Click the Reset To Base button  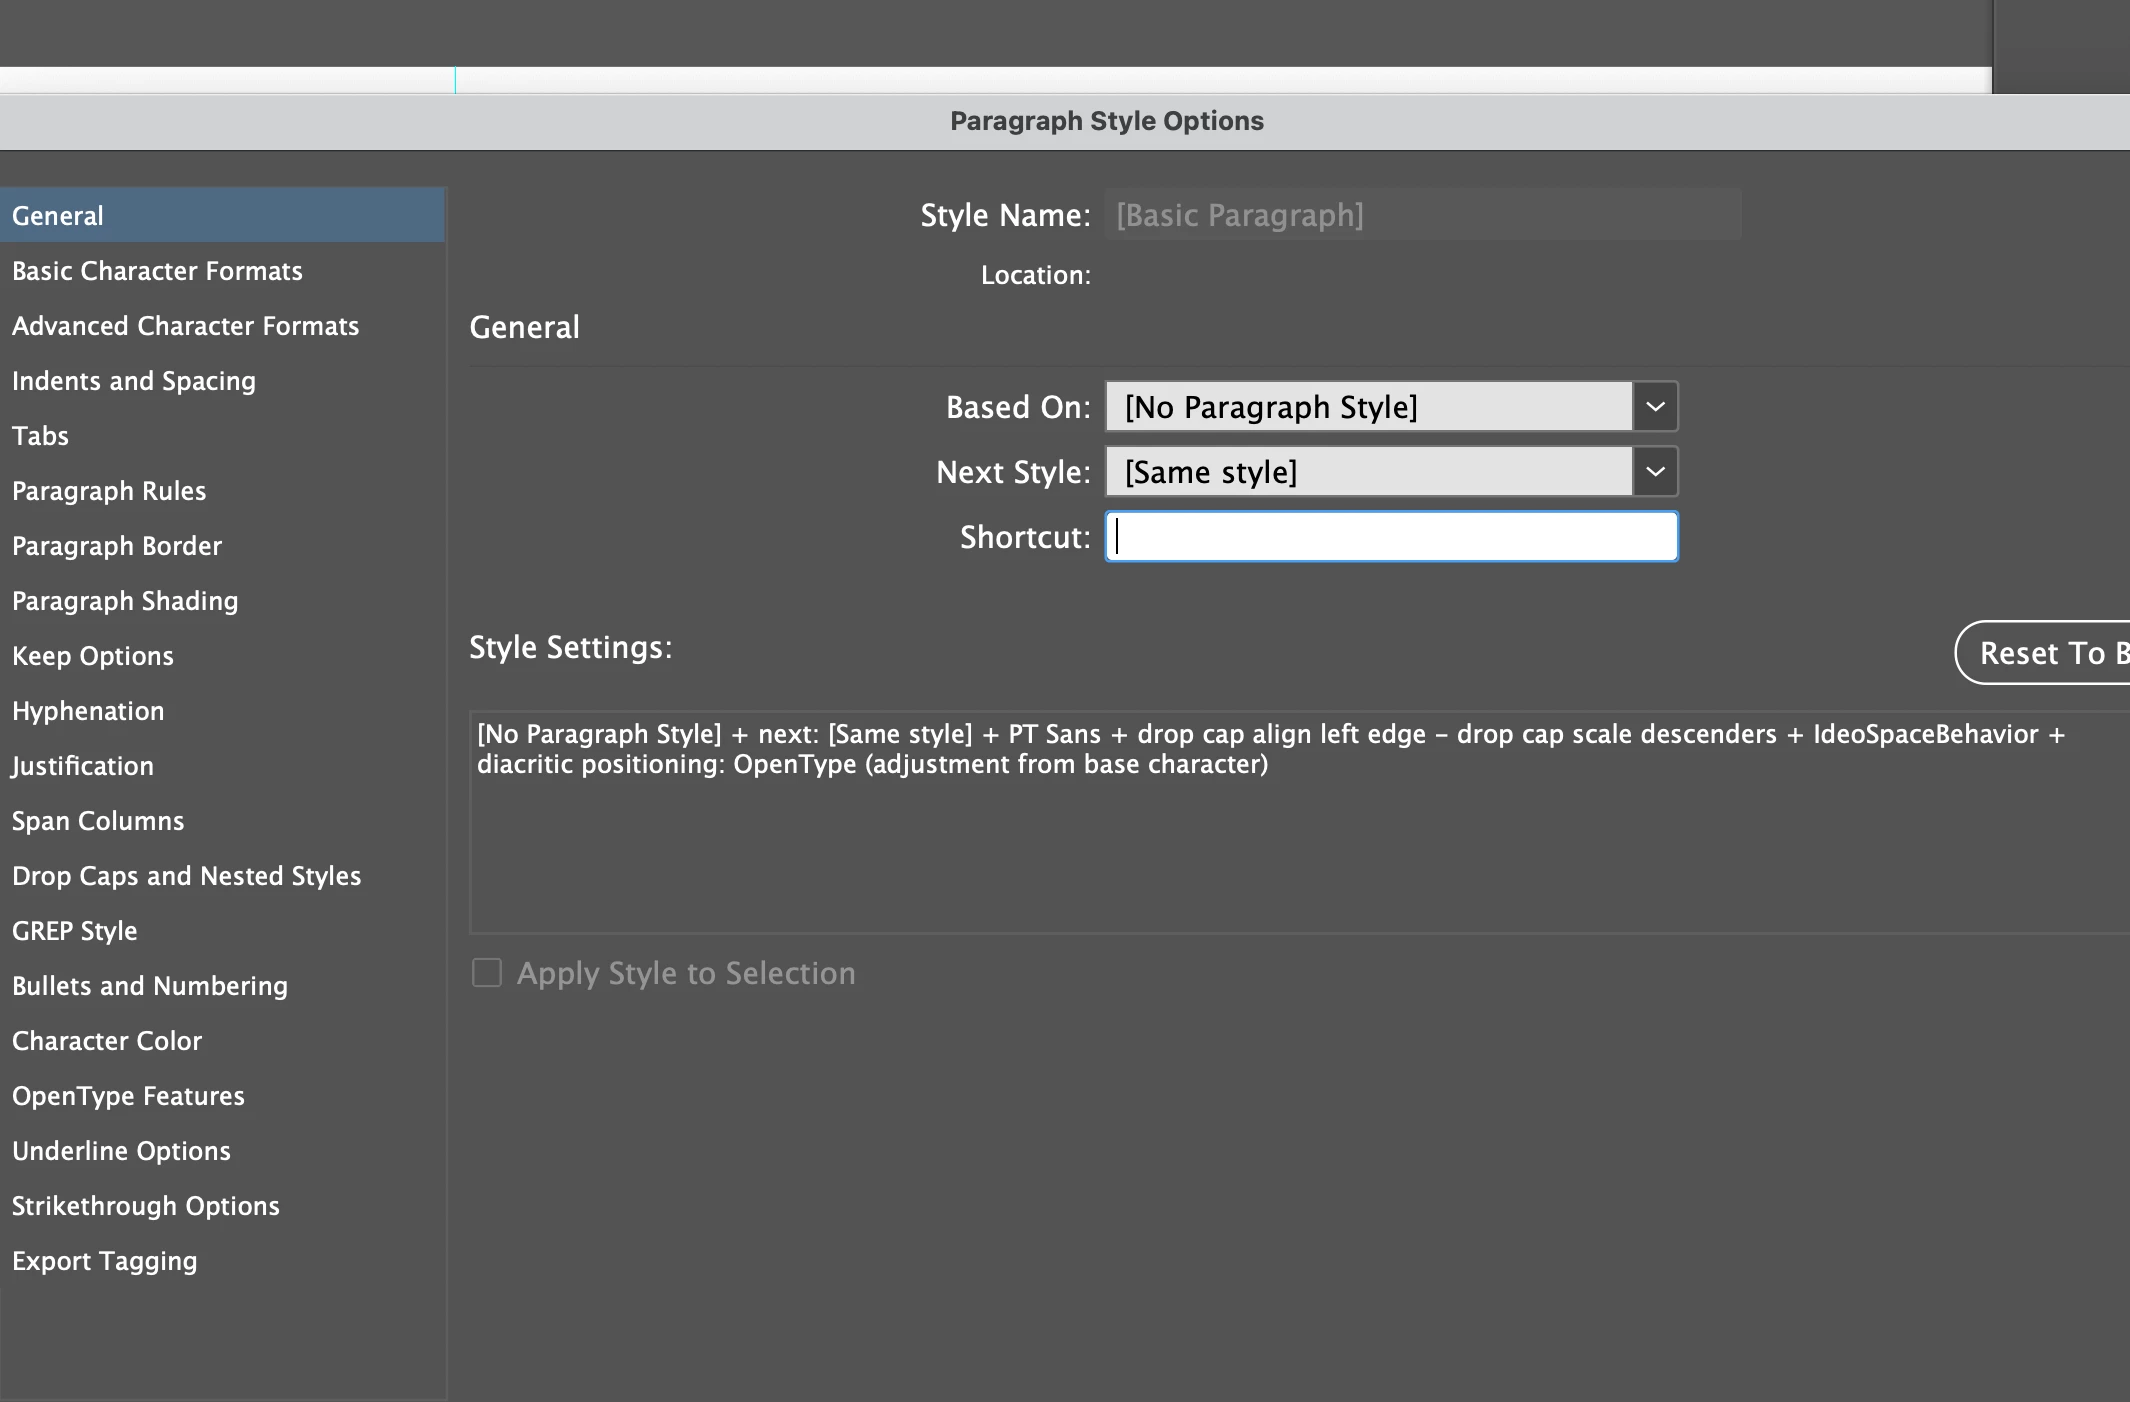tap(2045, 653)
